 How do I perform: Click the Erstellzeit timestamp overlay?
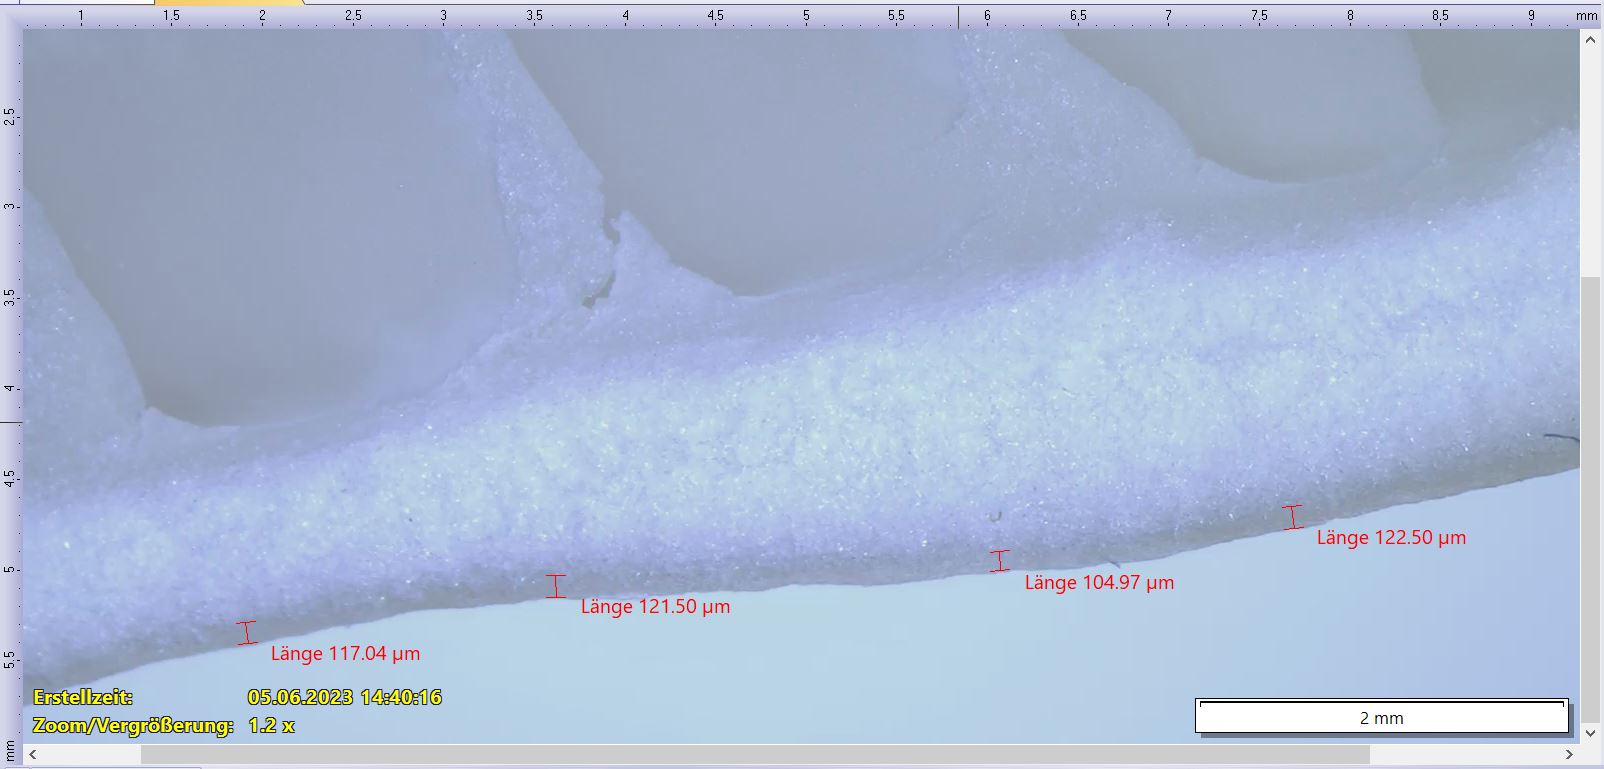coord(237,697)
